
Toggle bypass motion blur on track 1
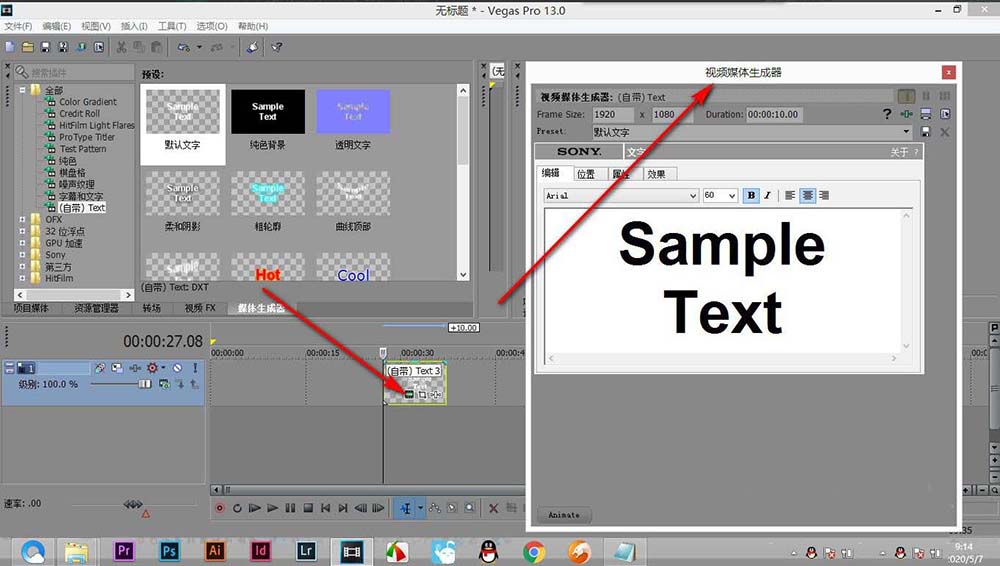[x=100, y=368]
